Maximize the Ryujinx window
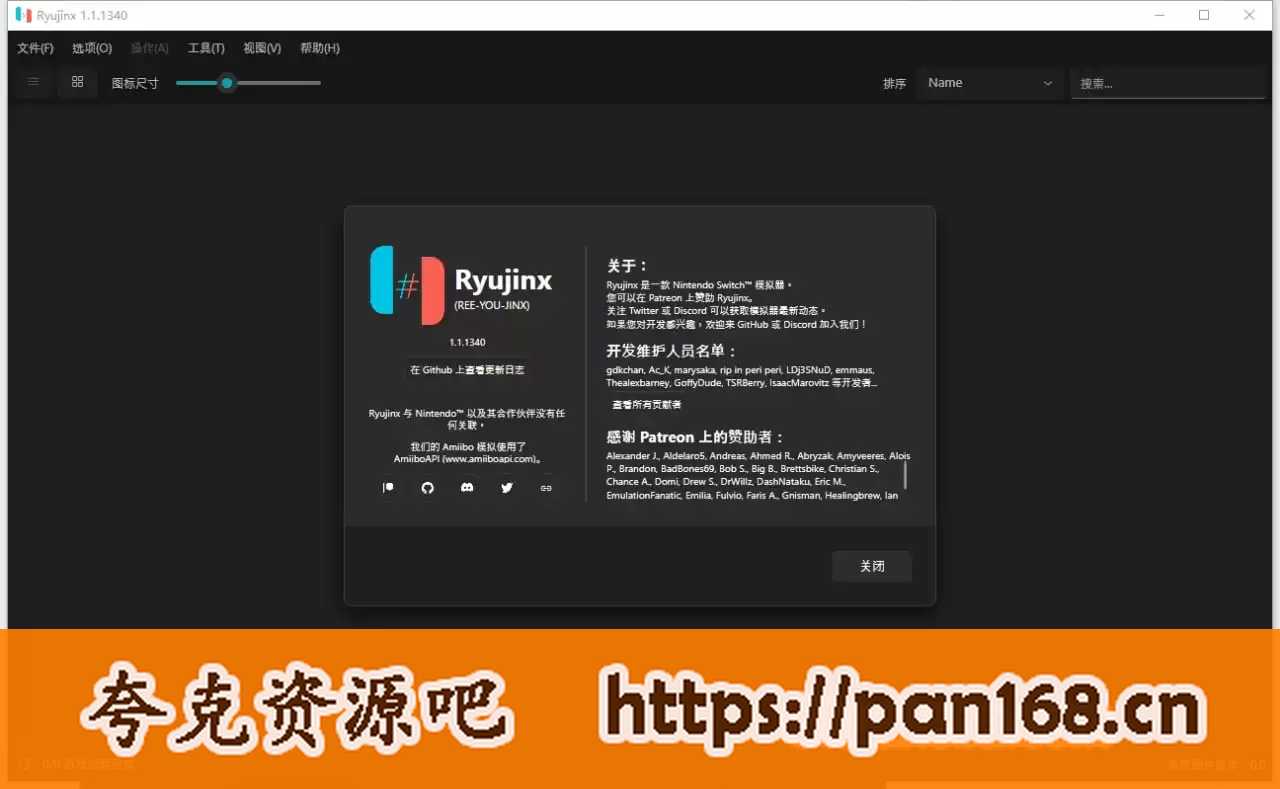 1204,15
